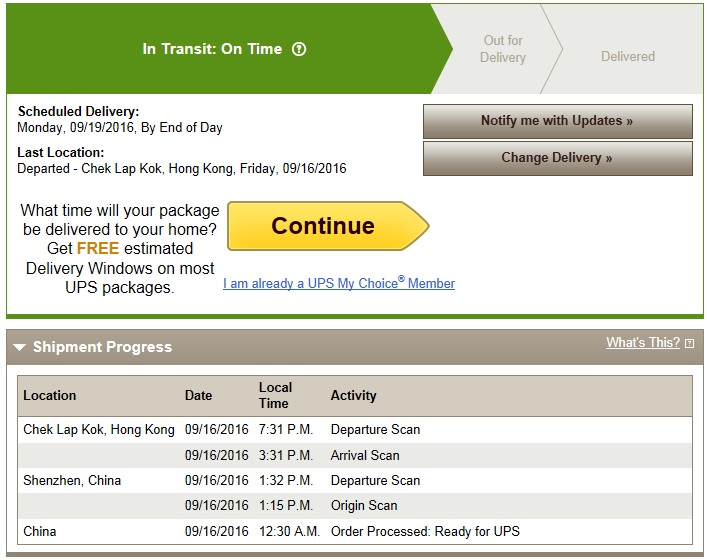Click the In Transit help question-mark icon

298,49
